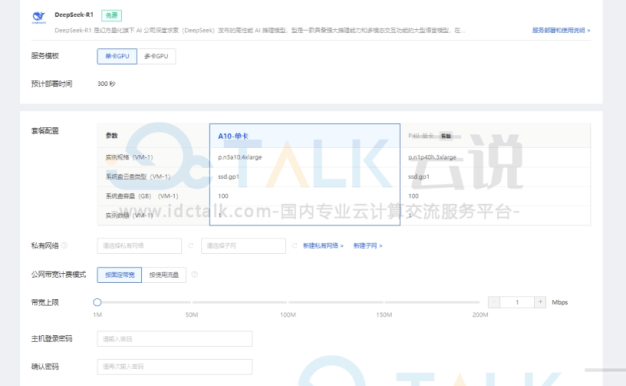This screenshot has width=626, height=386.
Task: Click the 参数 table header
Action: click(x=112, y=136)
